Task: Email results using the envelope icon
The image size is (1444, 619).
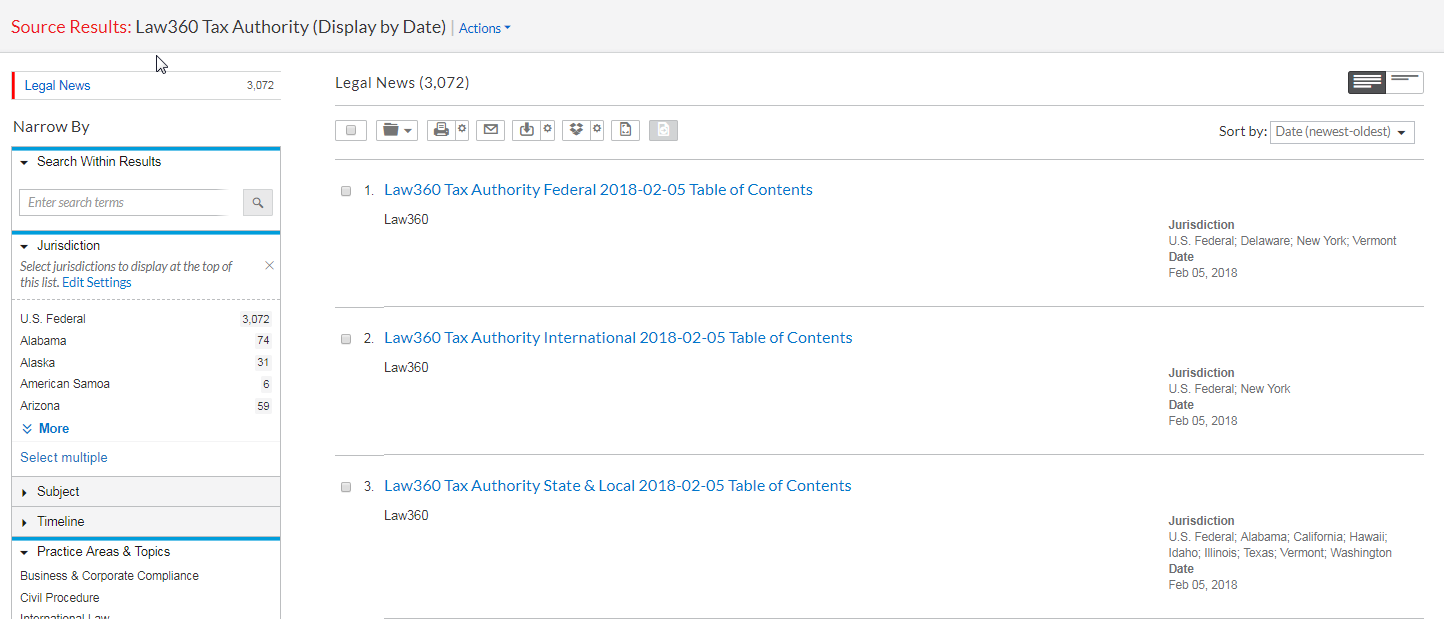Action: click(x=490, y=130)
